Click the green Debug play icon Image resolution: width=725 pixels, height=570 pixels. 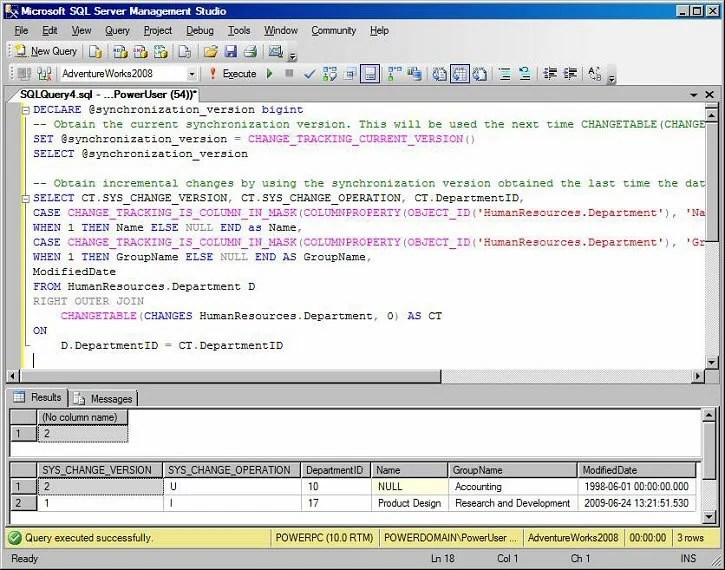pyautogui.click(x=270, y=74)
